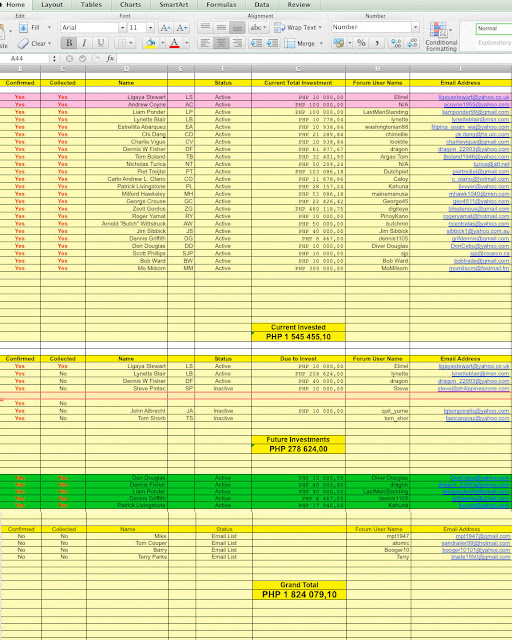512x640 pixels.
Task: Expand Conditional Formatting arrow
Action: click(450, 30)
